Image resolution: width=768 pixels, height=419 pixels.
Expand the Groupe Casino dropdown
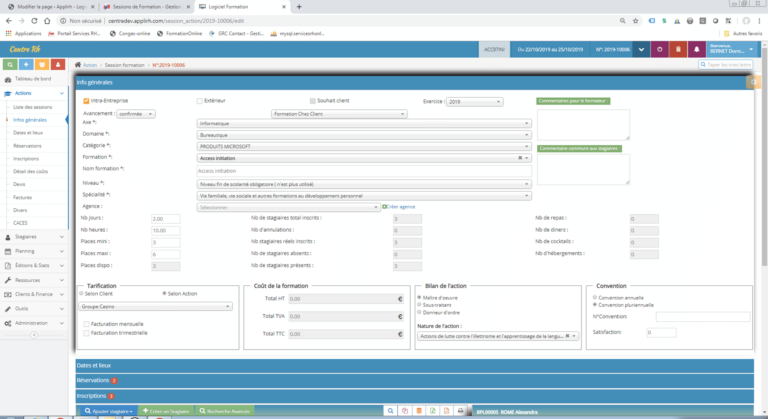pyautogui.click(x=155, y=307)
